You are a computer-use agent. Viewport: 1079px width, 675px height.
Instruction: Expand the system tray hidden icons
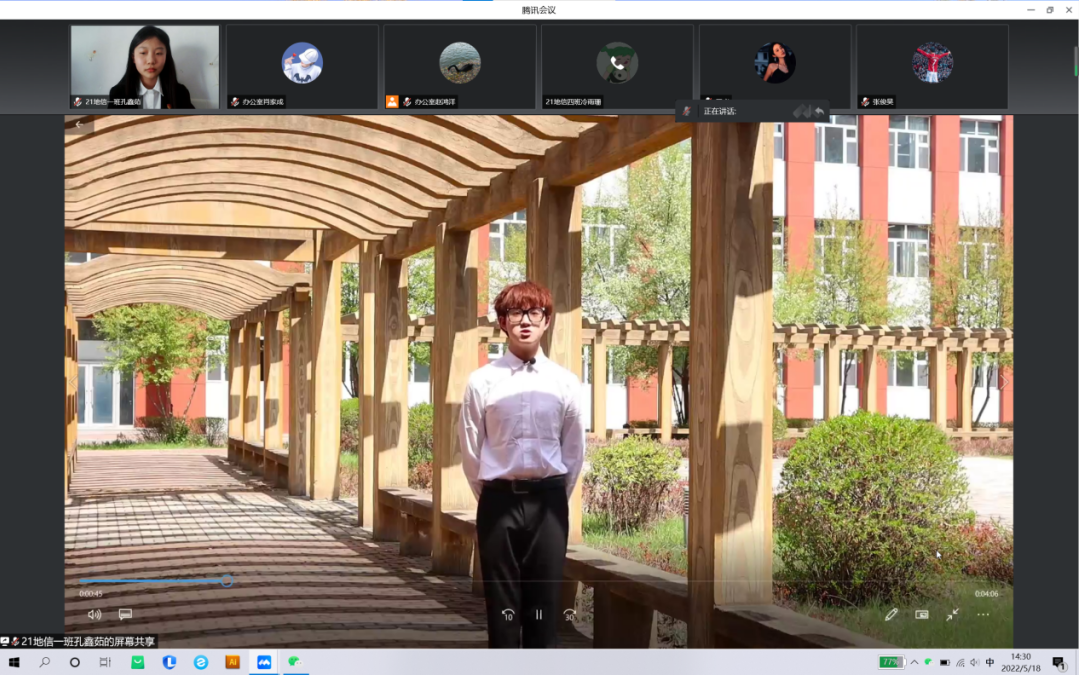point(914,662)
